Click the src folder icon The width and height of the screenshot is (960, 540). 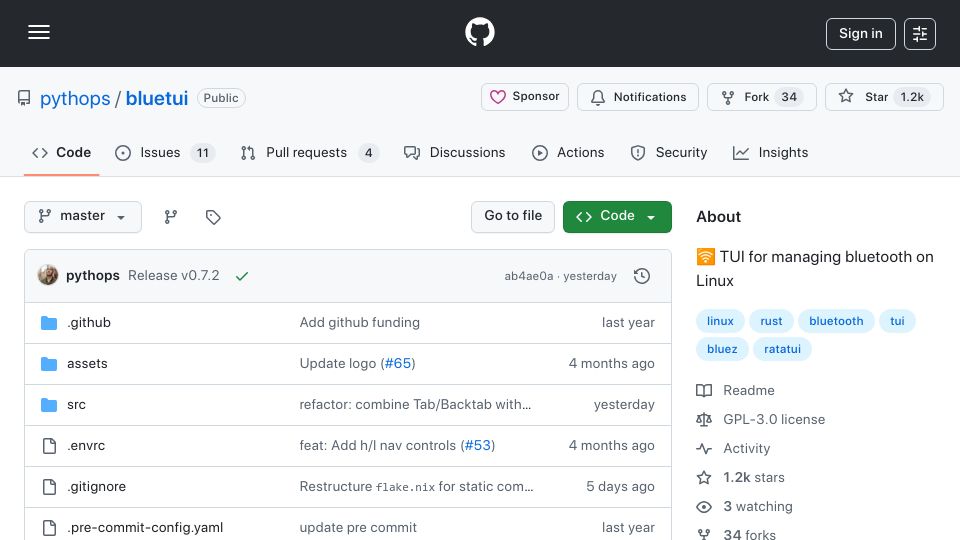click(49, 405)
